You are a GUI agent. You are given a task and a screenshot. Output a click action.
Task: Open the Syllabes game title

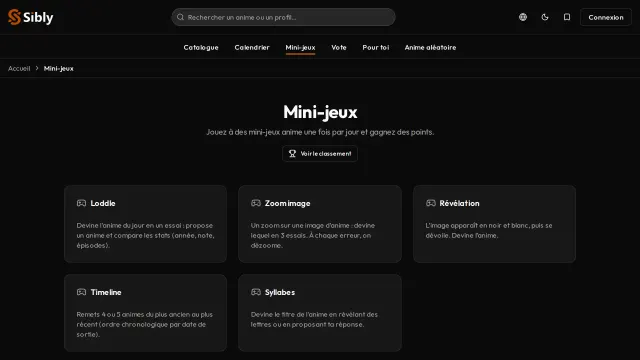[280, 292]
